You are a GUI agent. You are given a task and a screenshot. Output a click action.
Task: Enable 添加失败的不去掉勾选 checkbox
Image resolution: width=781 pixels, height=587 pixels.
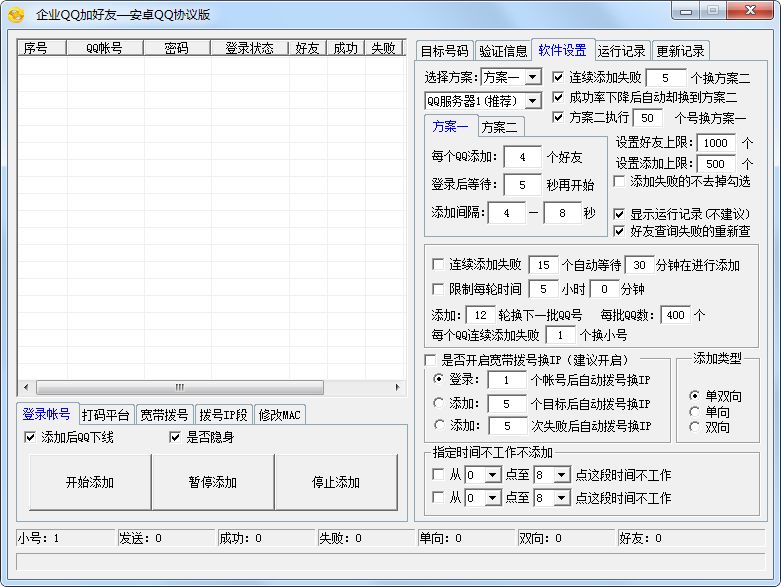pyautogui.click(x=619, y=181)
